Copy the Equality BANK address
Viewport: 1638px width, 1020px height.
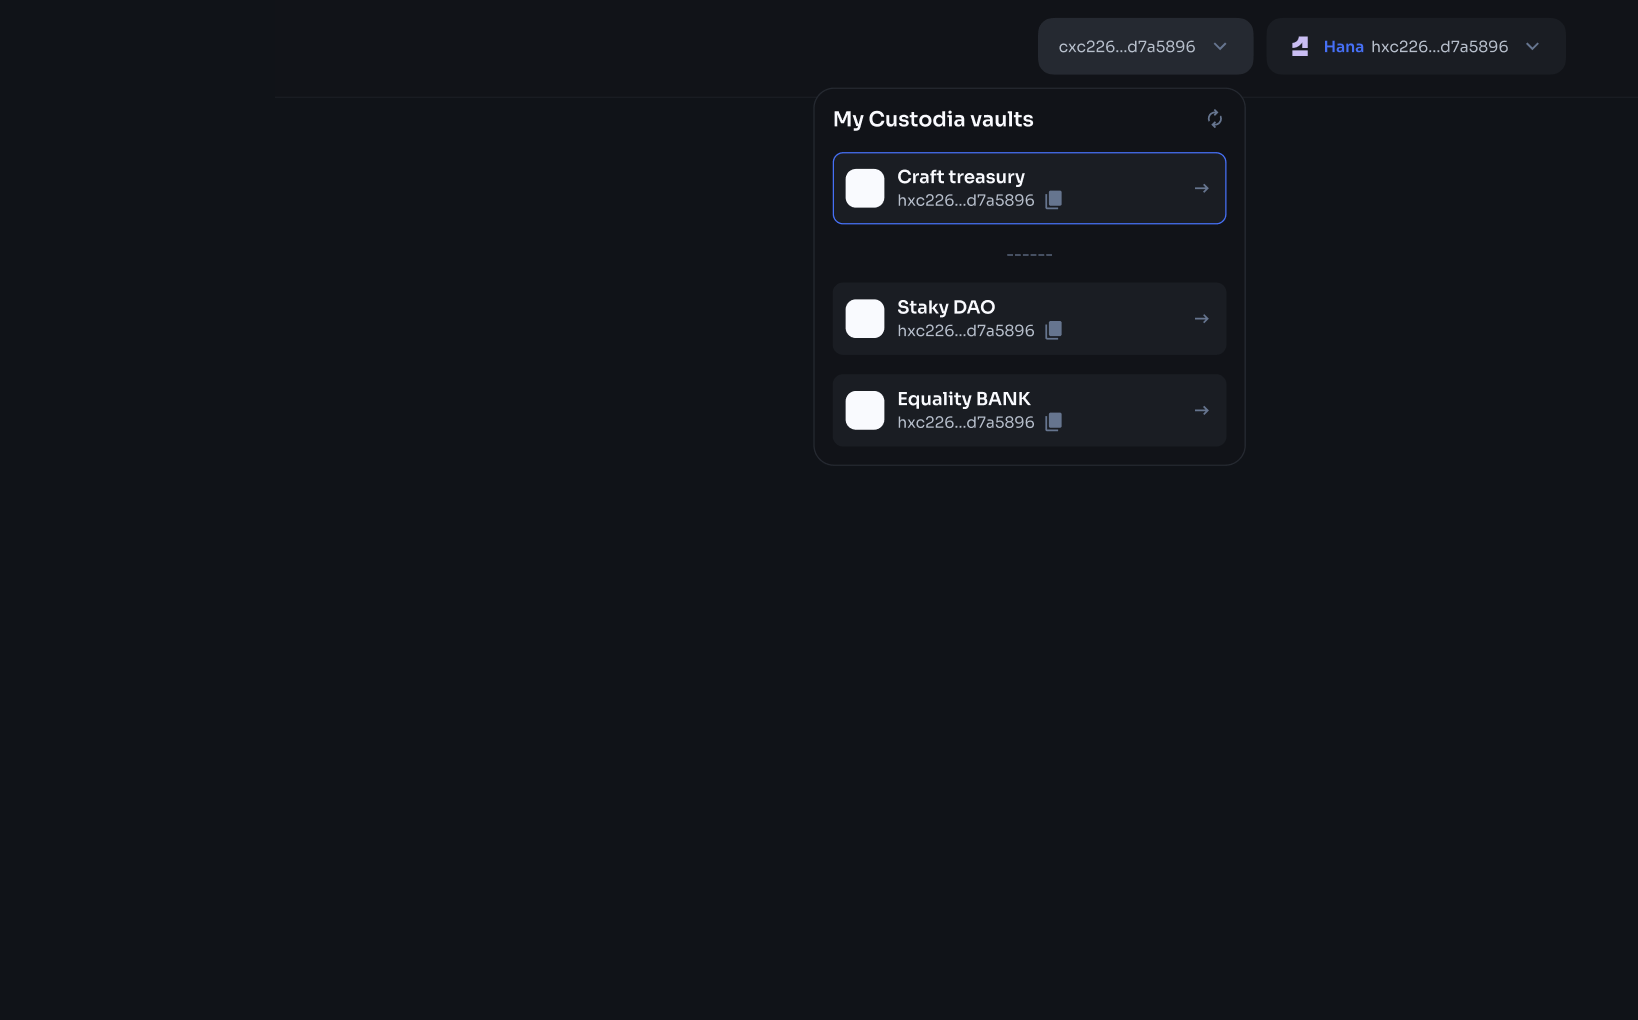(x=1053, y=423)
